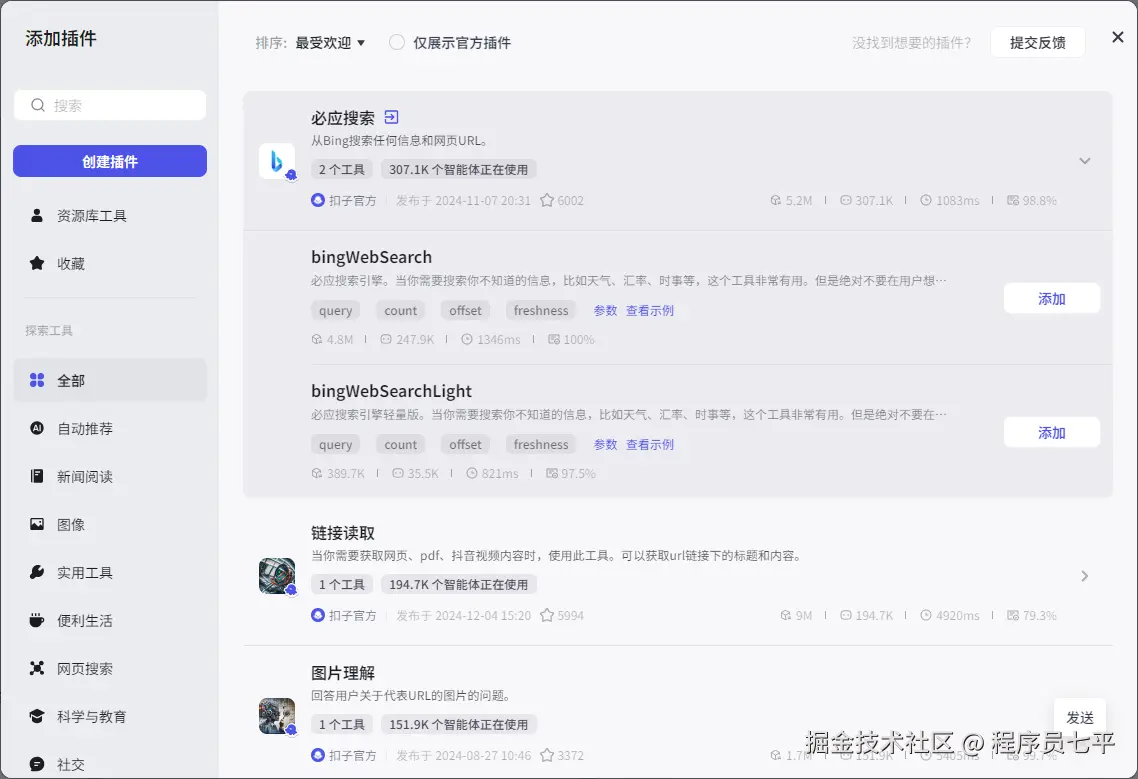Focus the 搜索 input field
The width and height of the screenshot is (1138, 779).
pos(110,105)
